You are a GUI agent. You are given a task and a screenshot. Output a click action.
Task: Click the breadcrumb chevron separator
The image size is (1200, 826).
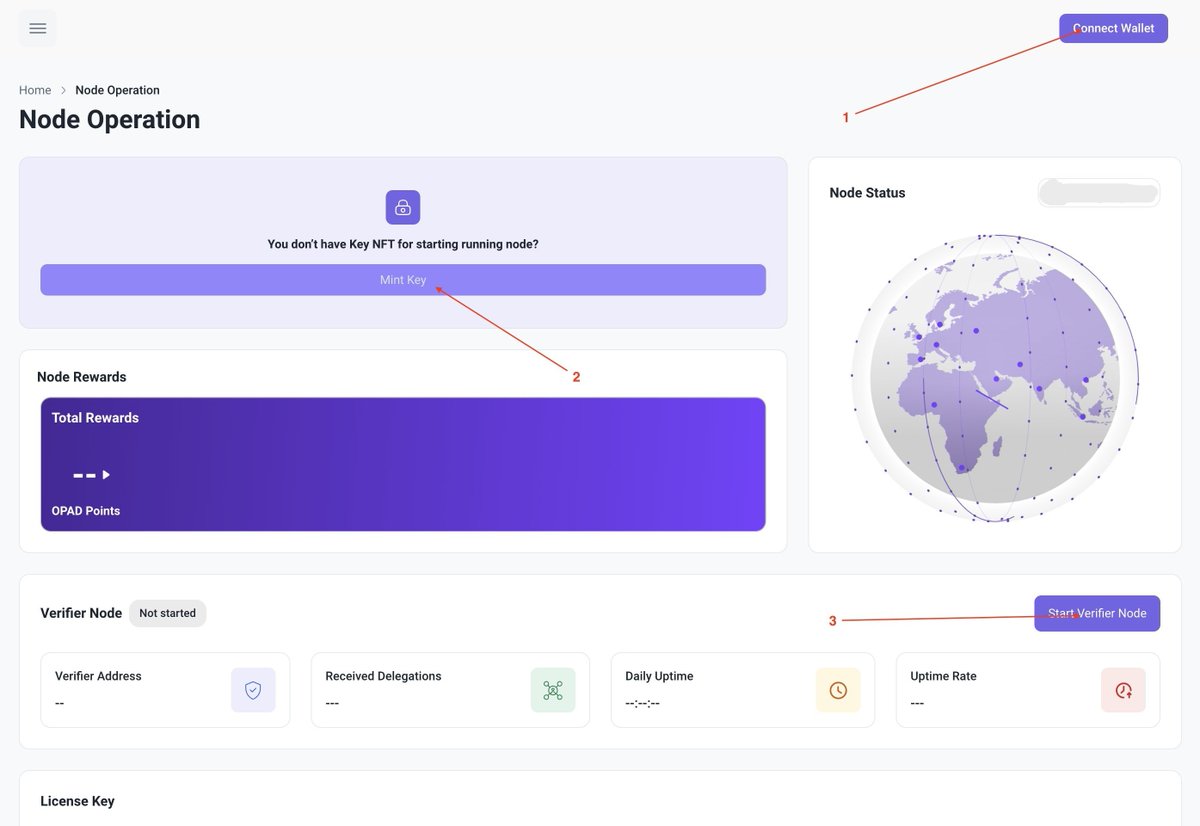pyautogui.click(x=63, y=90)
